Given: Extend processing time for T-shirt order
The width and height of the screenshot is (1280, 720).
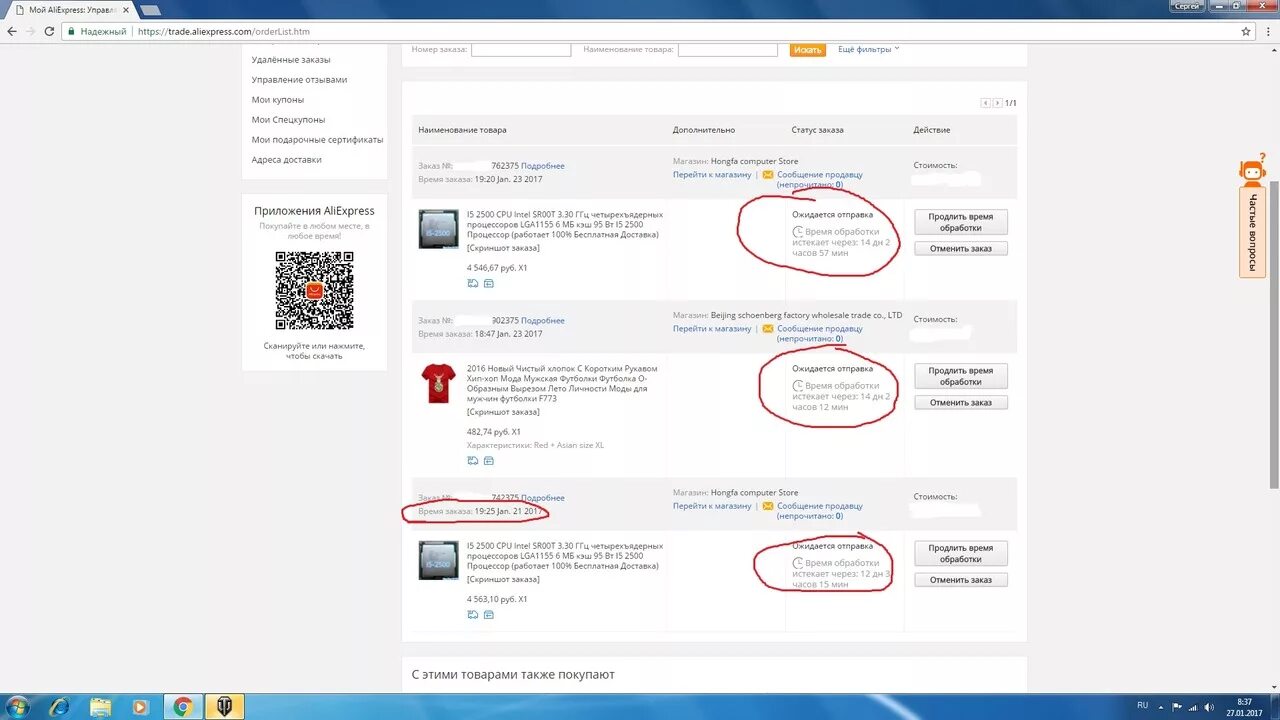Looking at the screenshot, I should coord(960,376).
